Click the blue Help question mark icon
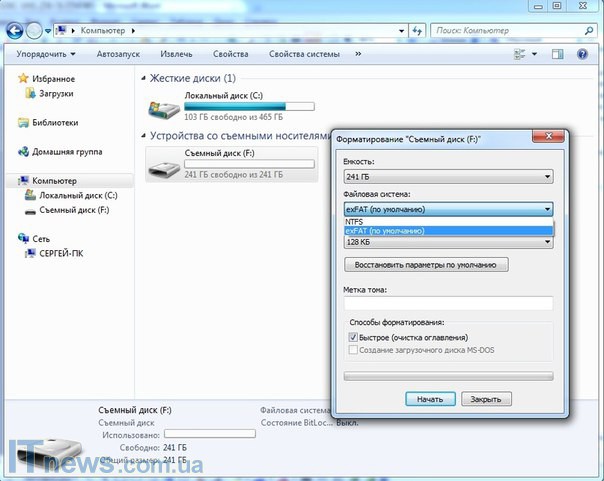The width and height of the screenshot is (604, 481). (x=582, y=54)
